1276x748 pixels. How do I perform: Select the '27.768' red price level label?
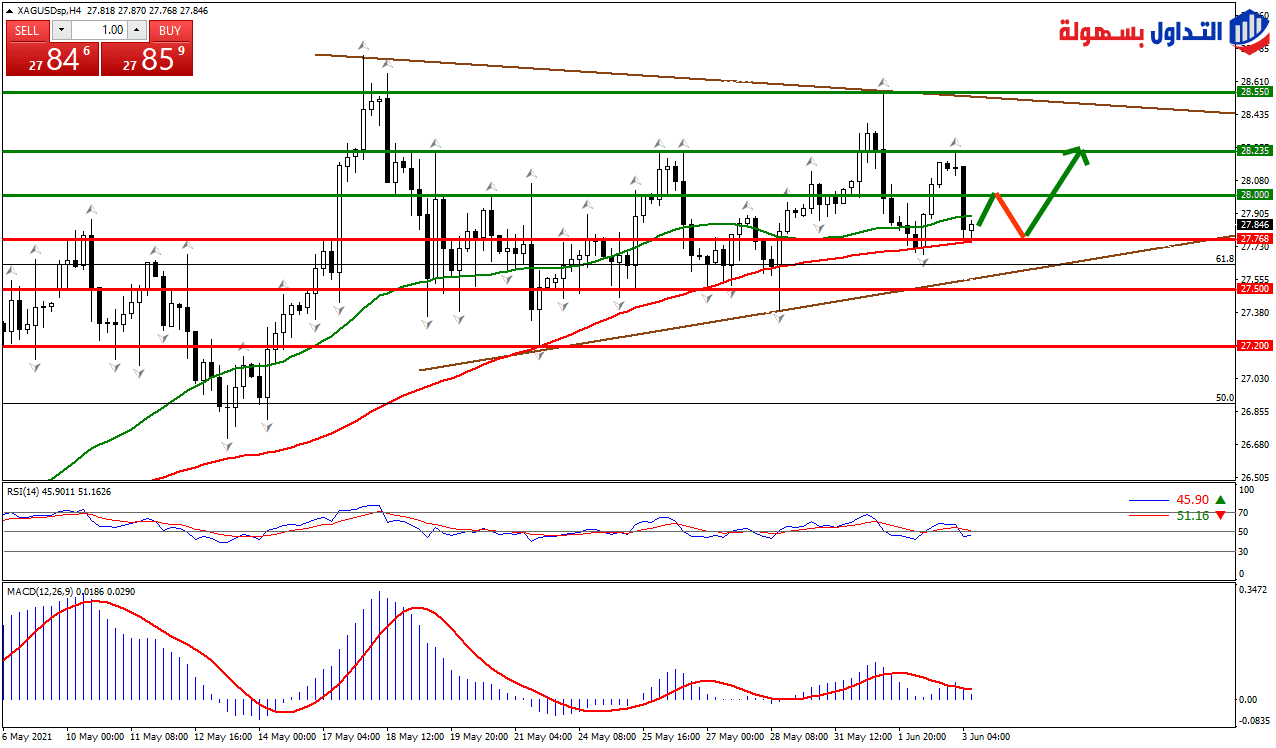pyautogui.click(x=1254, y=239)
